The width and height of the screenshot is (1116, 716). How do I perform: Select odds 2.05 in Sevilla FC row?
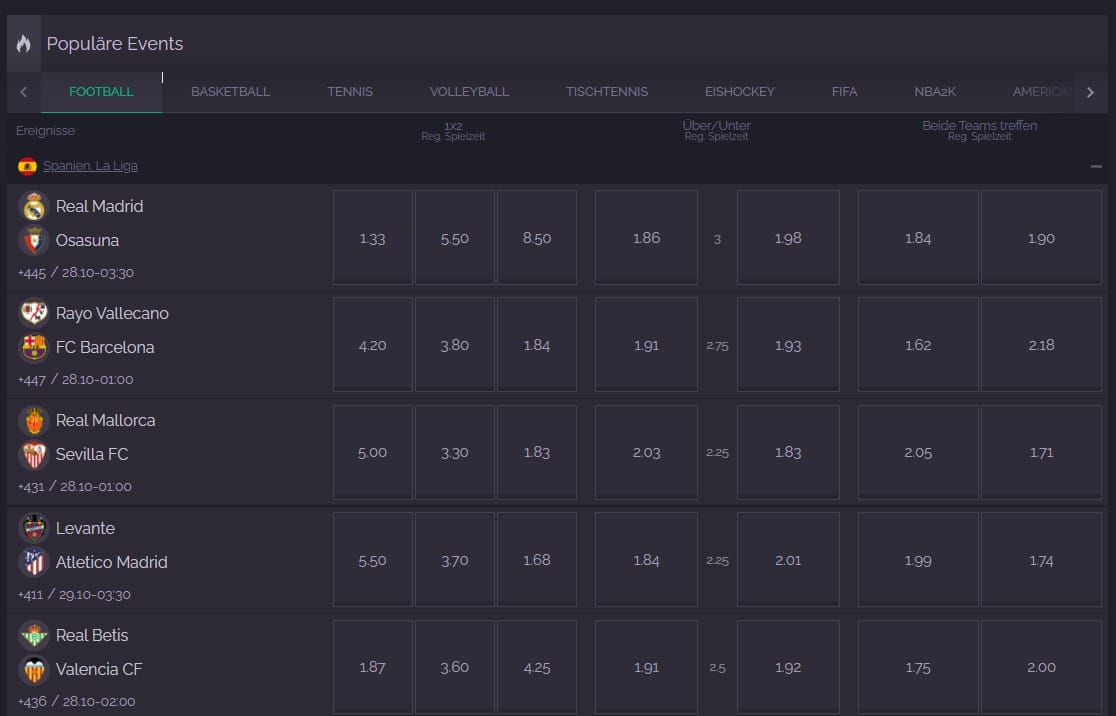(x=918, y=452)
